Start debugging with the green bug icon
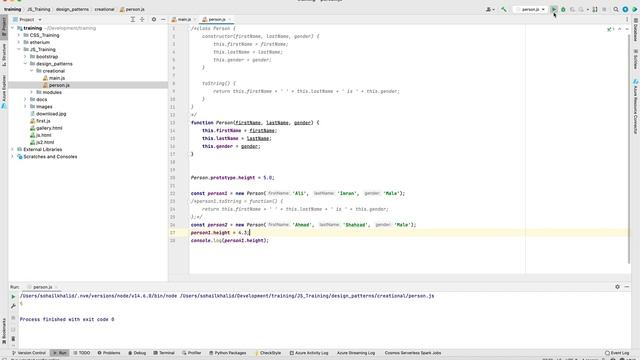Screen dimensions: 640x360 tap(563, 9)
